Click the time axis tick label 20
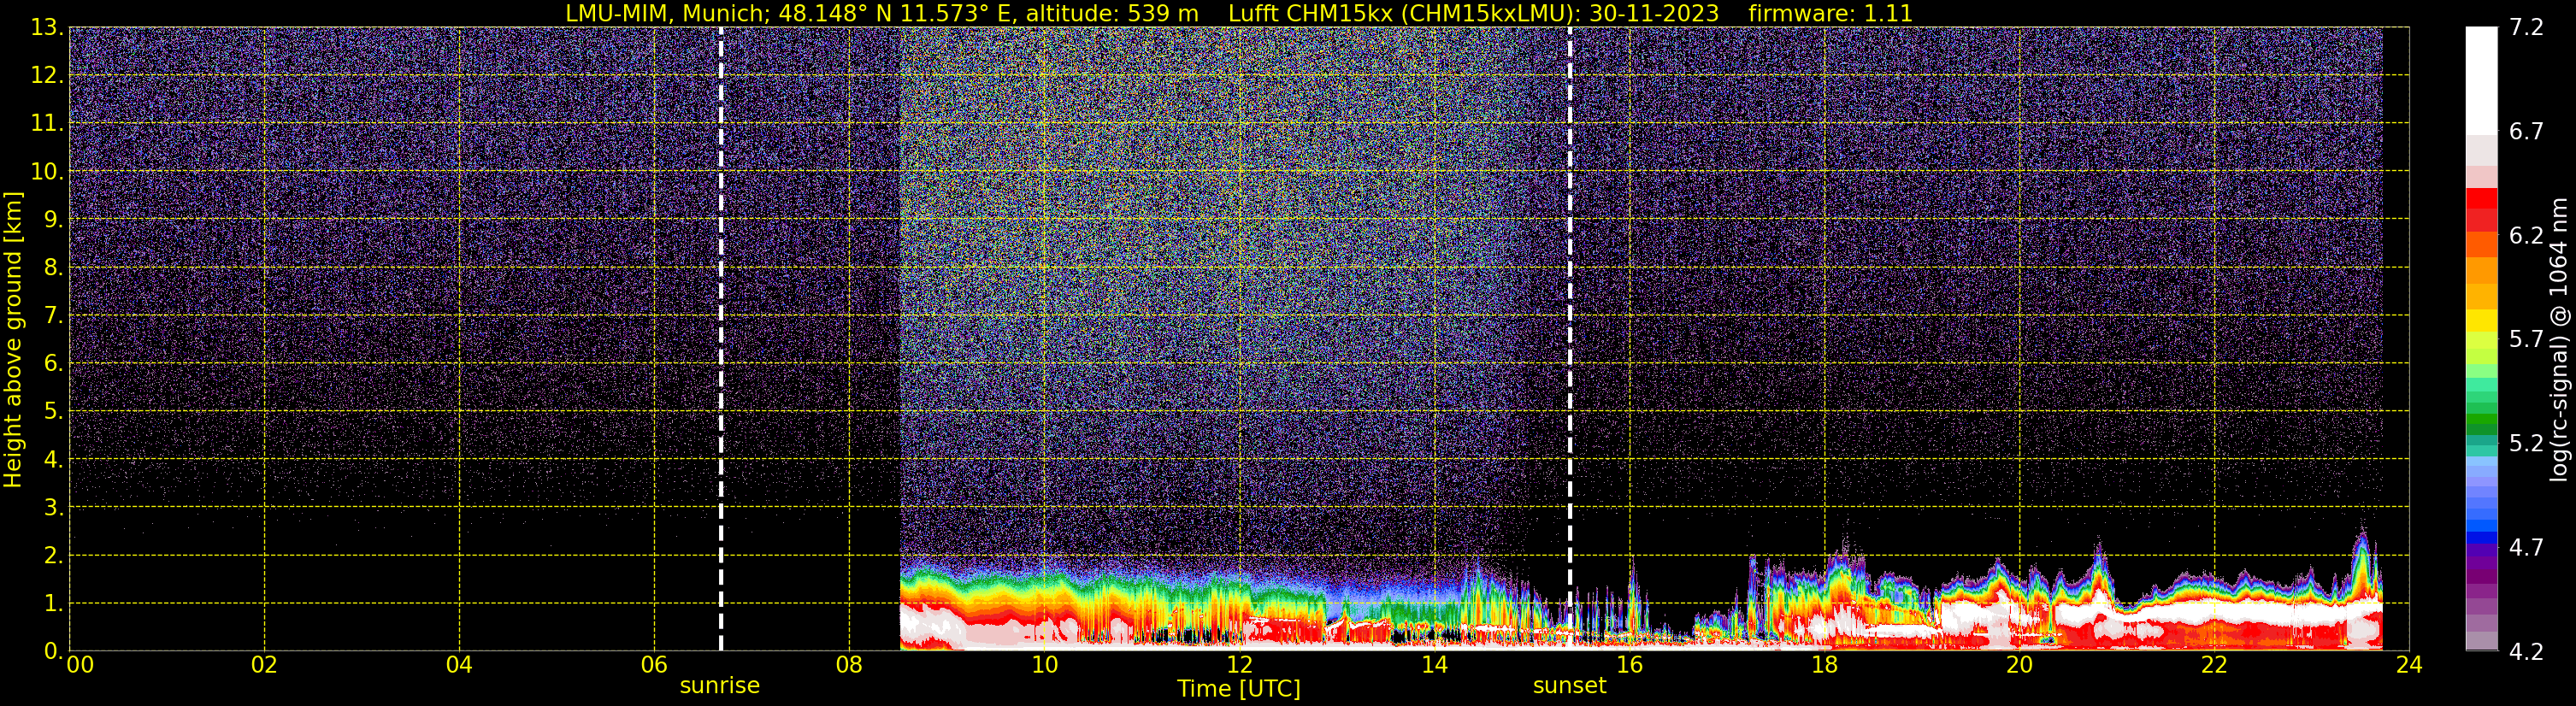The image size is (2576, 706). 2019,665
